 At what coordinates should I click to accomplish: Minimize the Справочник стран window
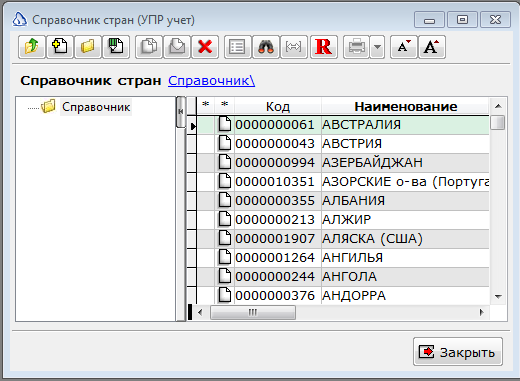pyautogui.click(x=429, y=20)
